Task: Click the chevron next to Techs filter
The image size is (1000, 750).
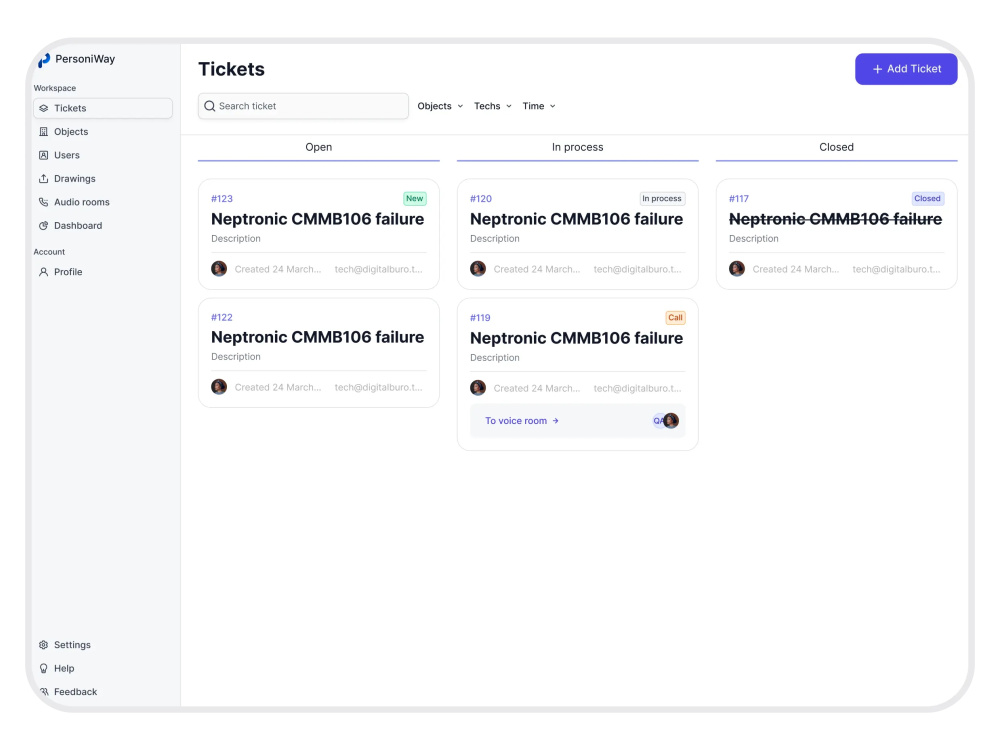Action: tap(509, 107)
